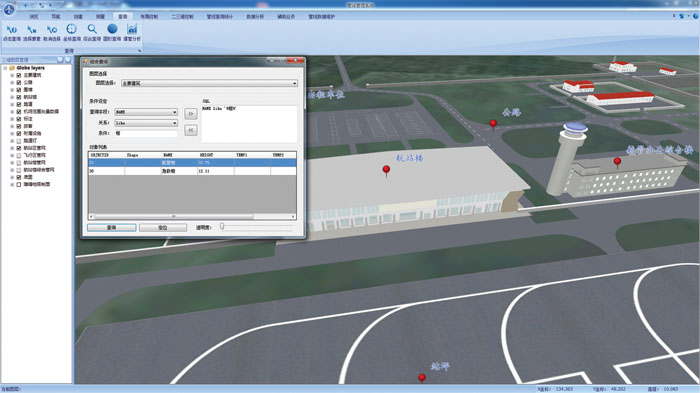Select the point-click query tool (点击查询)

click(x=12, y=32)
